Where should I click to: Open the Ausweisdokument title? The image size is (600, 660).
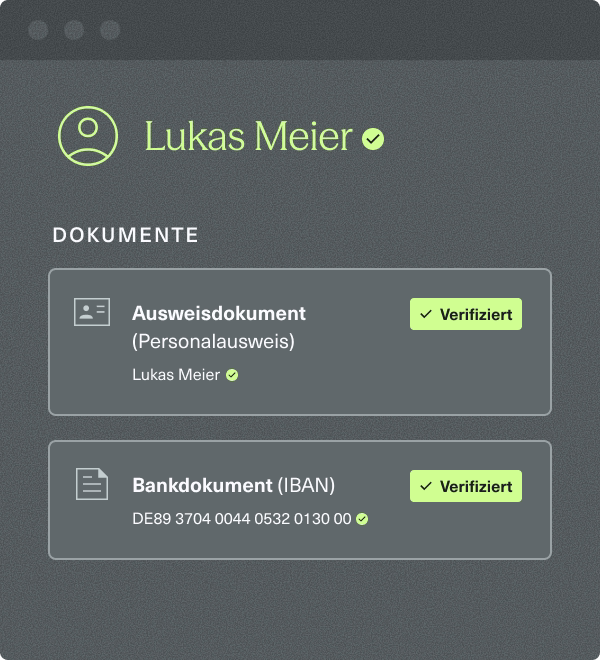pyautogui.click(x=219, y=313)
